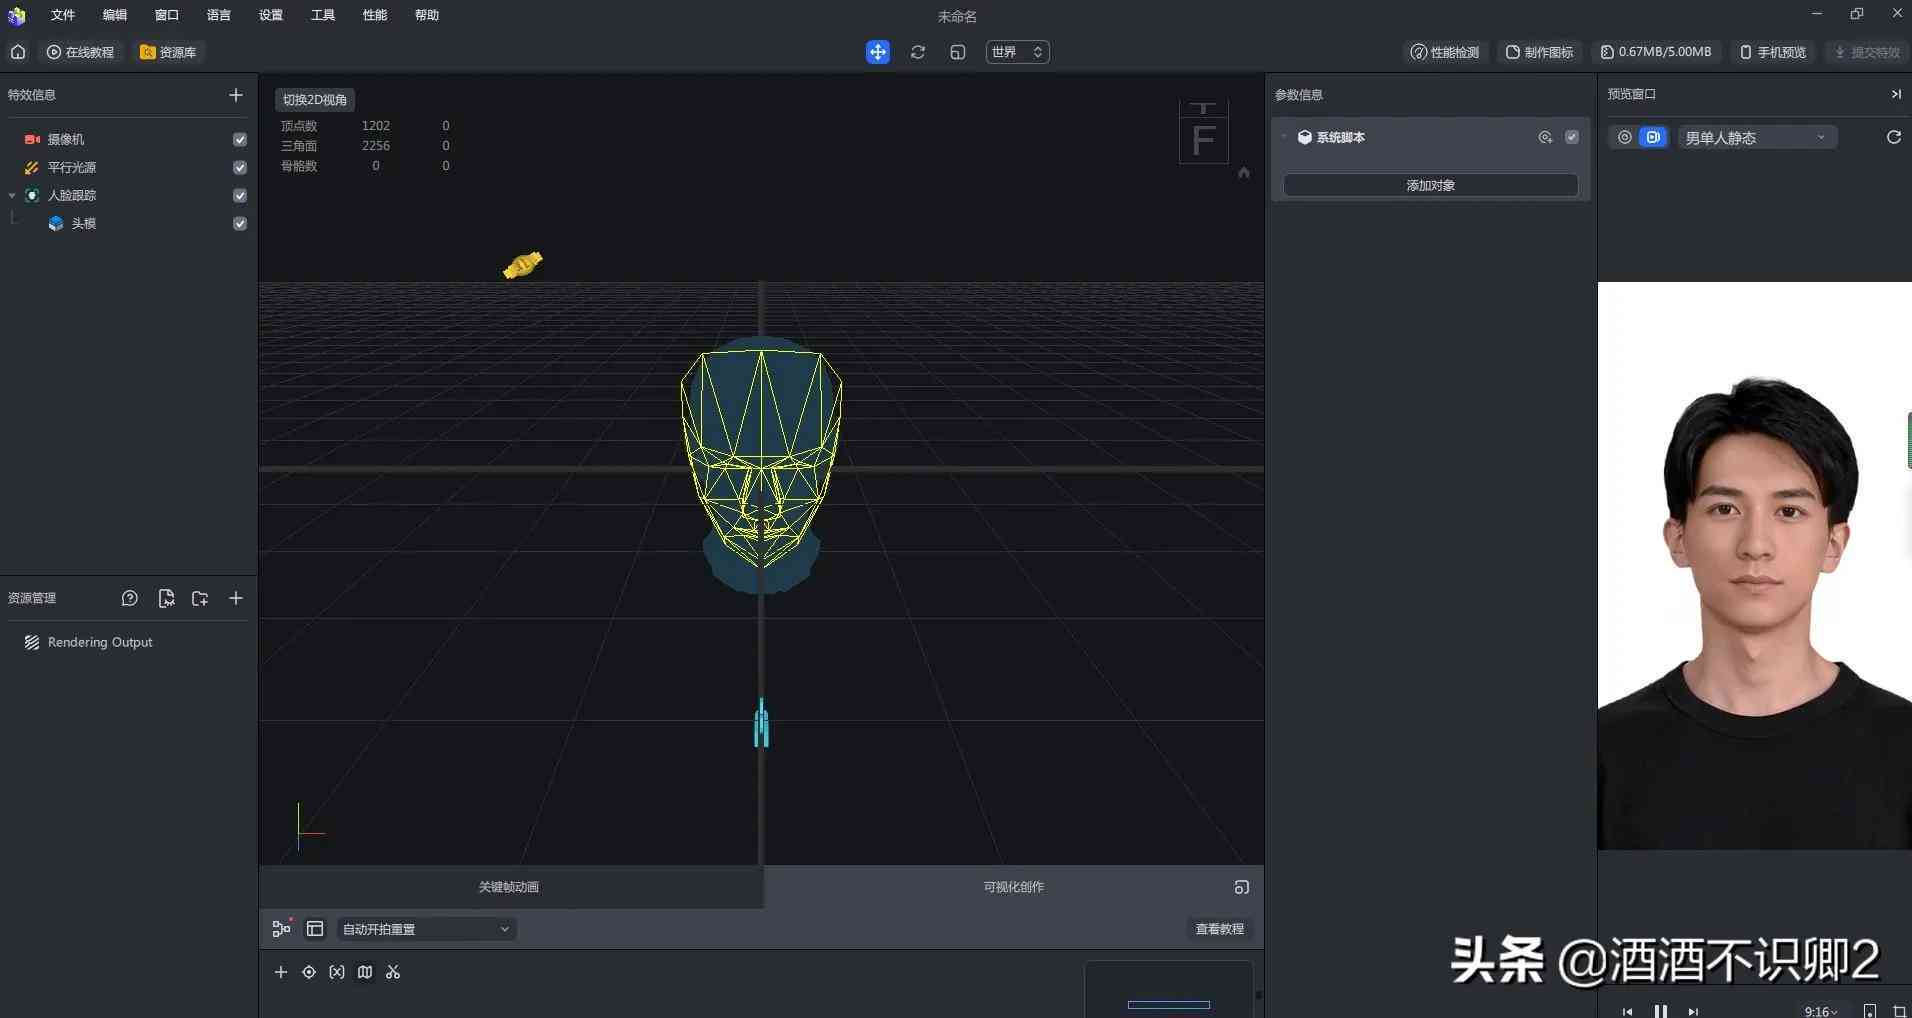Screen dimensions: 1912x1018
Task: Open the 文件 menu
Action: coord(63,15)
